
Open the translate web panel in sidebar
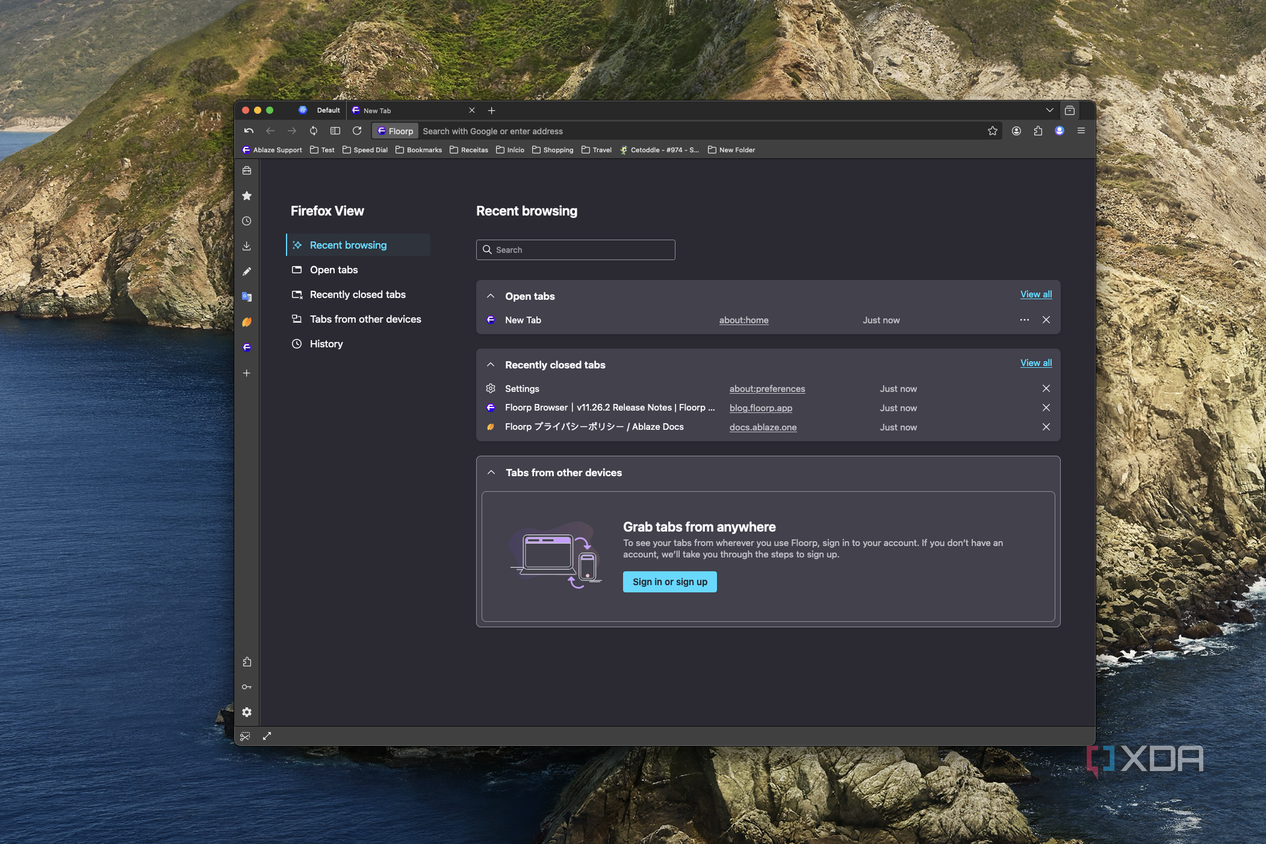247,297
